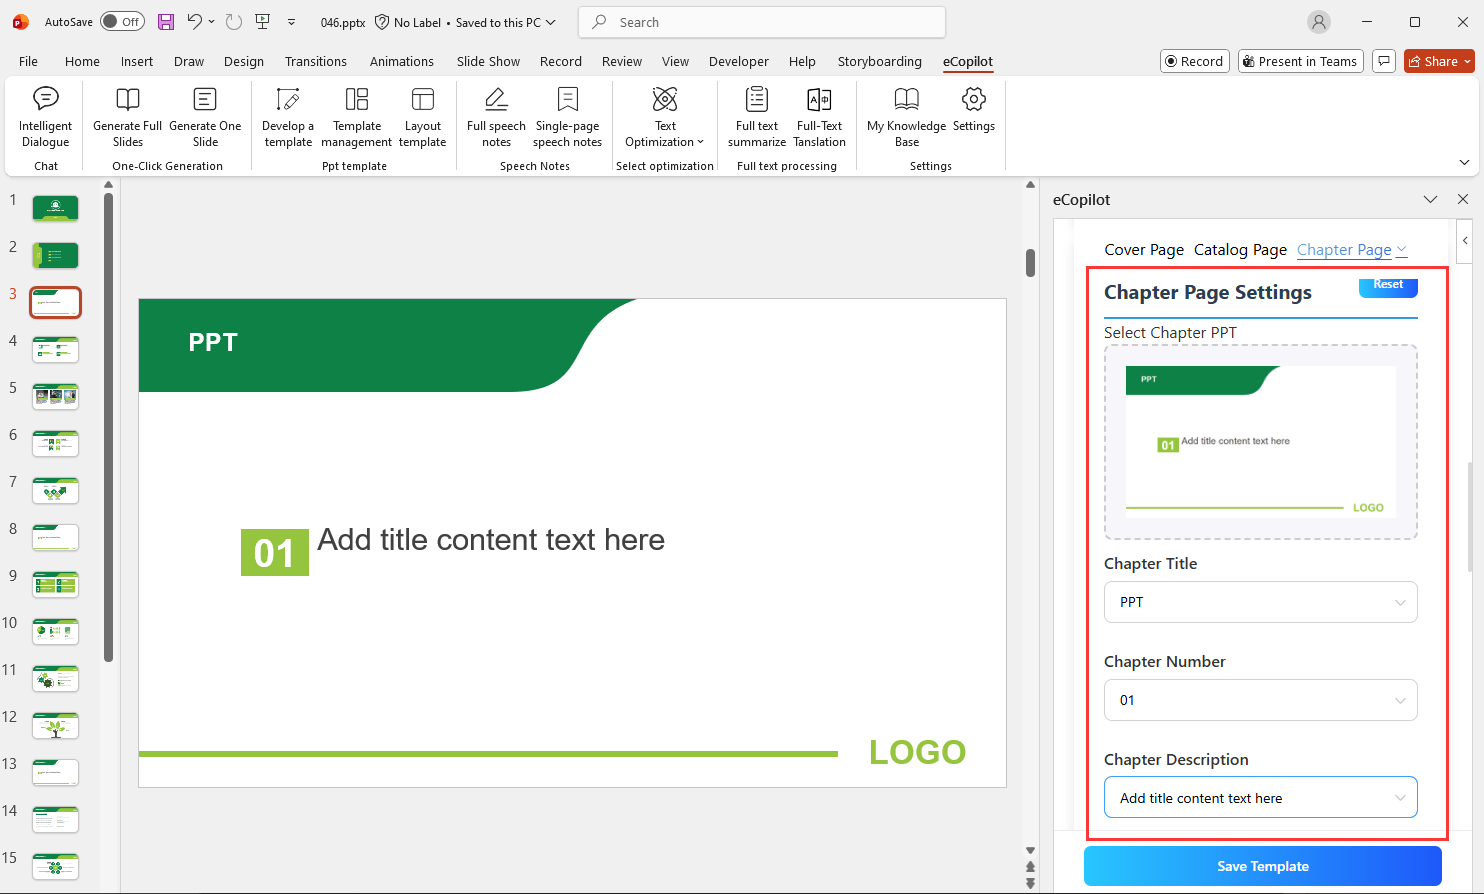
Task: Switch to the Transitions tab
Action: click(x=316, y=61)
